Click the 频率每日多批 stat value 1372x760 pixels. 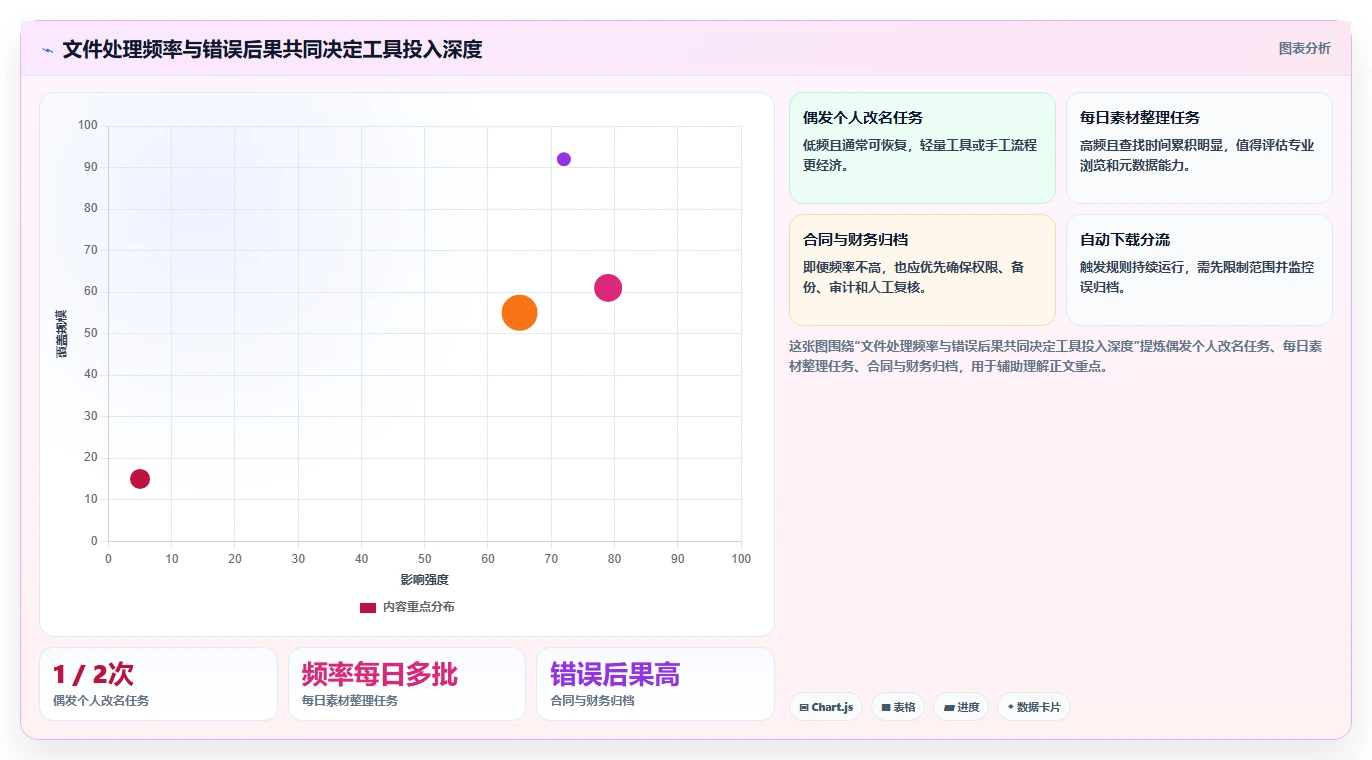[x=380, y=674]
